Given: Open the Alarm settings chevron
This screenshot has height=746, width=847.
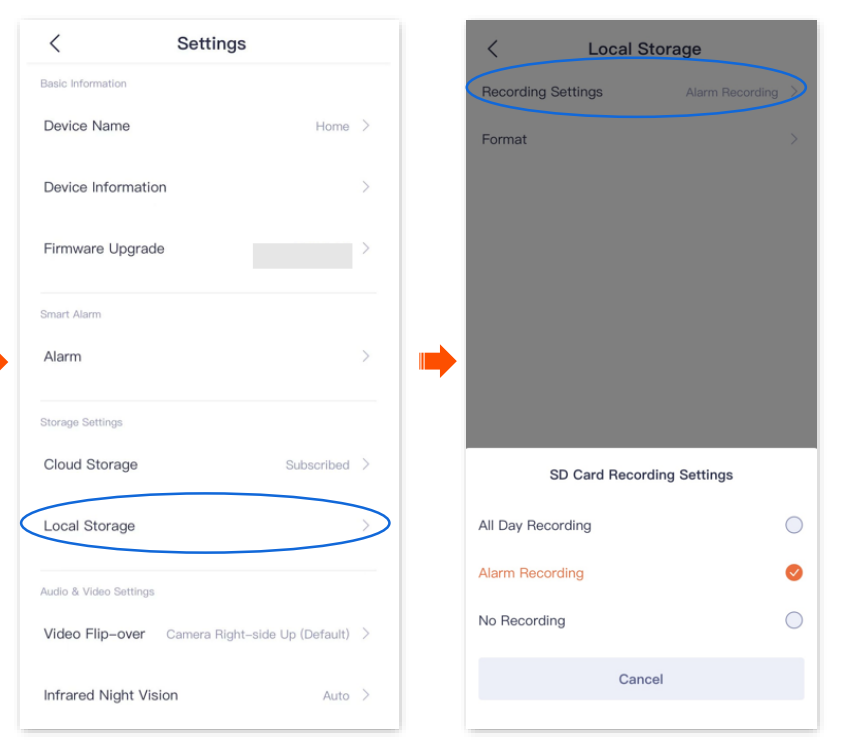Looking at the screenshot, I should coord(366,356).
